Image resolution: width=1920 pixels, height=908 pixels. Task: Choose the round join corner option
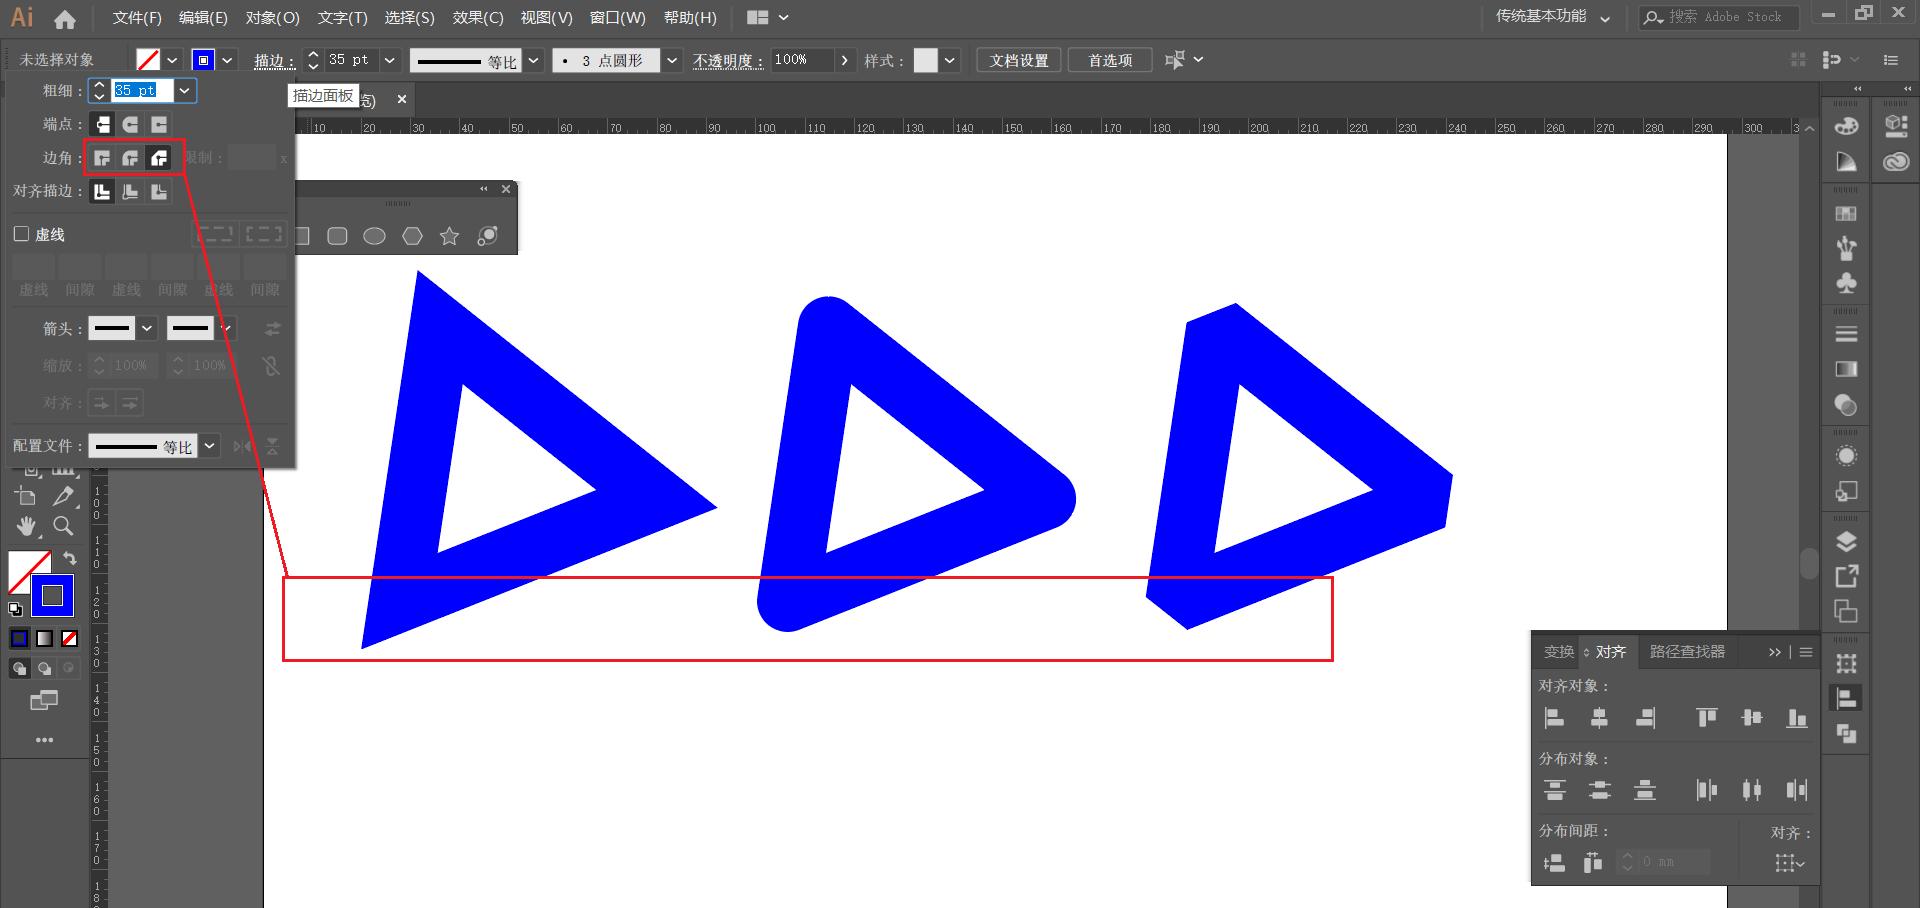(x=130, y=158)
